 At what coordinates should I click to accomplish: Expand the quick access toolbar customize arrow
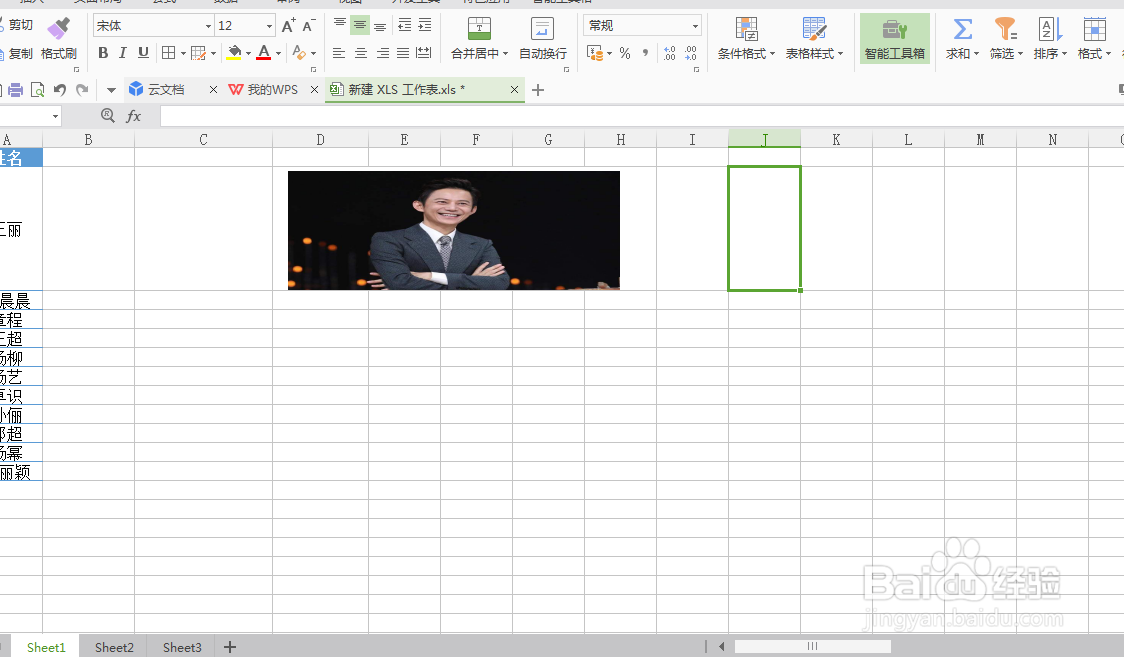coord(111,90)
